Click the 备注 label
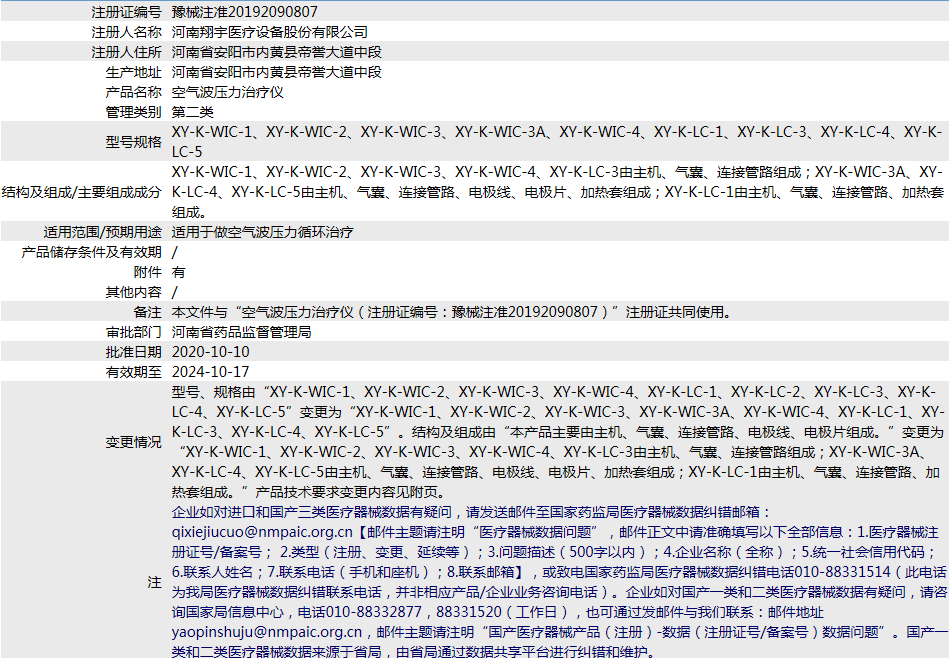Viewport: 952px width, 658px height. tap(148, 313)
